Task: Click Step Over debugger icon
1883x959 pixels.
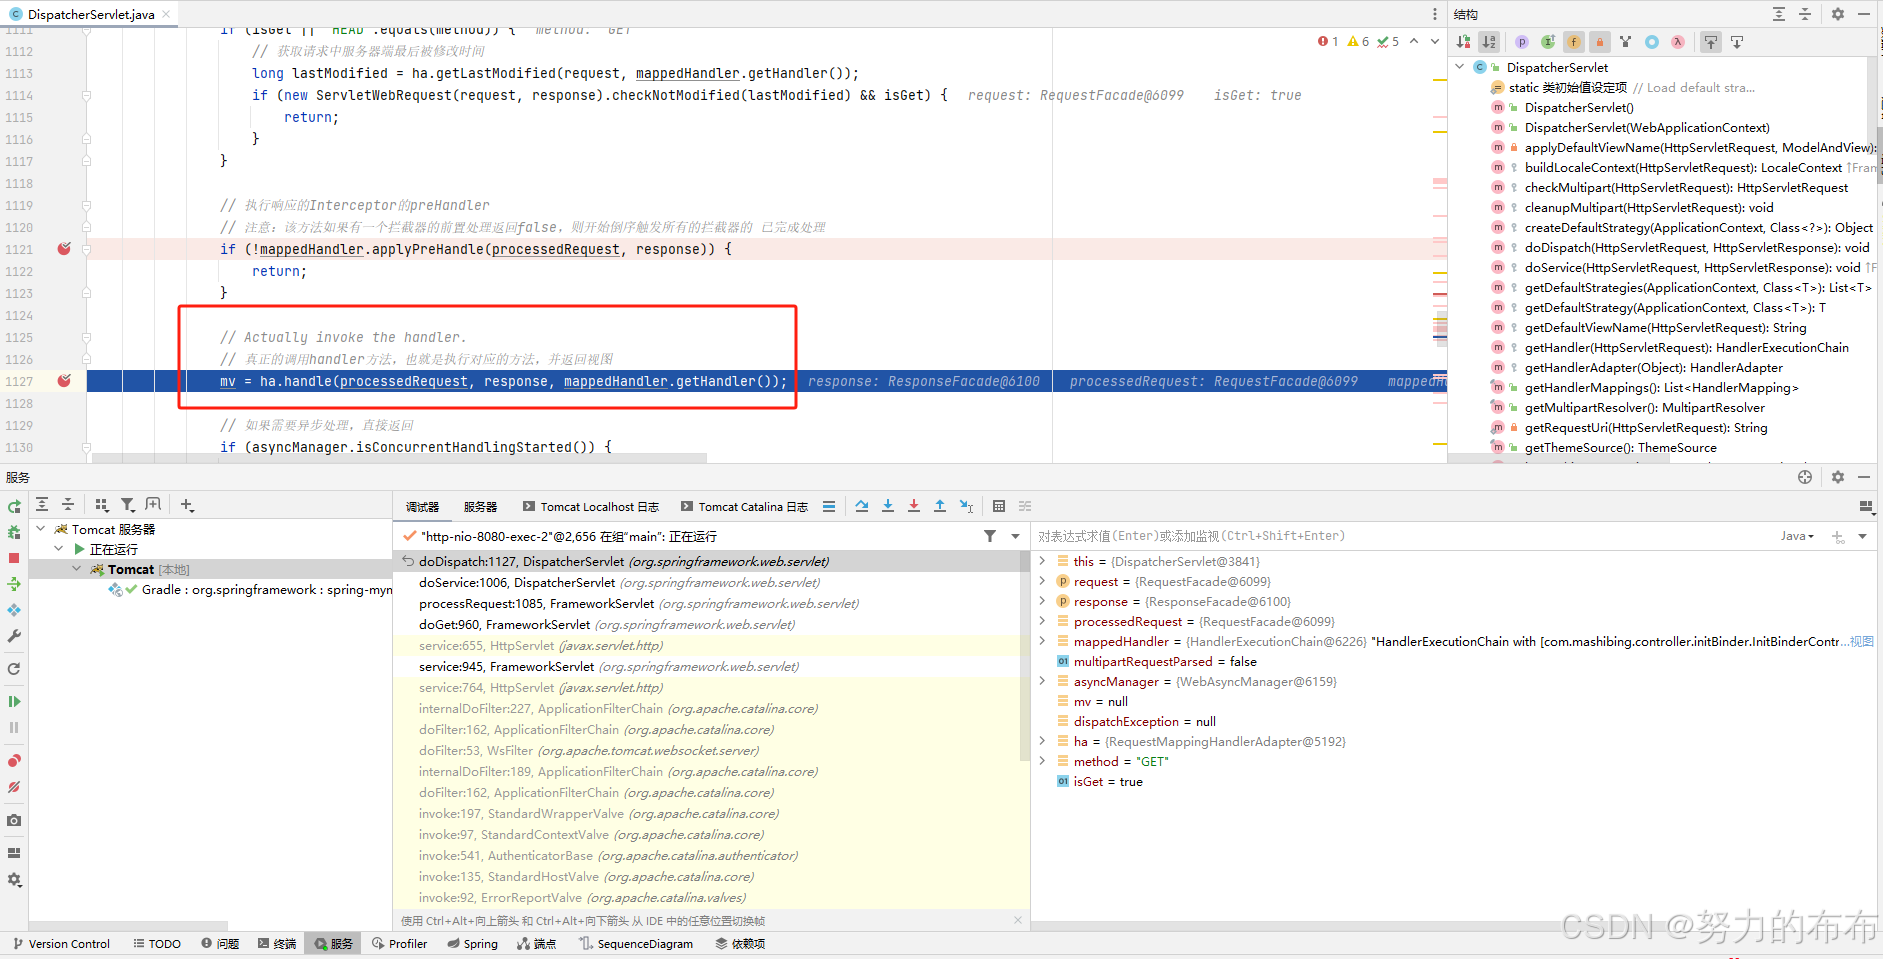Action: (862, 506)
